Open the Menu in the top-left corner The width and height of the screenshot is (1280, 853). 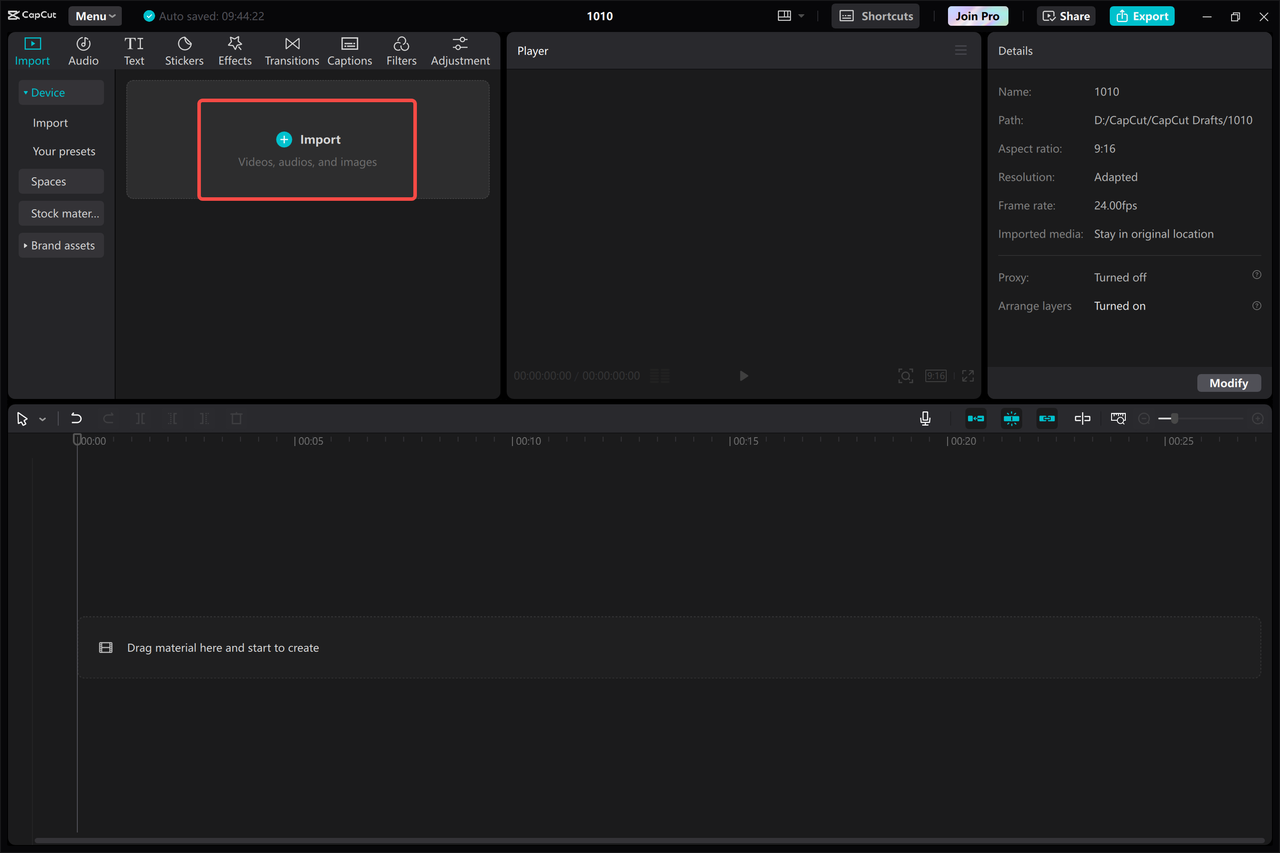(94, 15)
